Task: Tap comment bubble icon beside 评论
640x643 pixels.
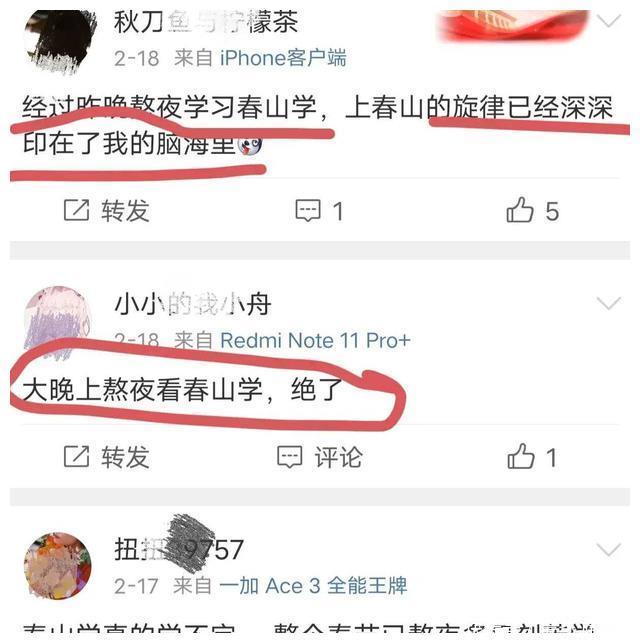Action: [x=290, y=457]
